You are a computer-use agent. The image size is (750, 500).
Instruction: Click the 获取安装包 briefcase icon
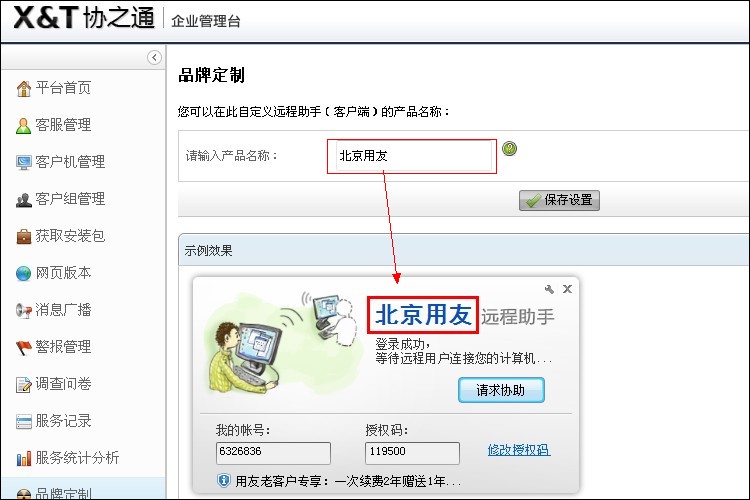[x=23, y=236]
